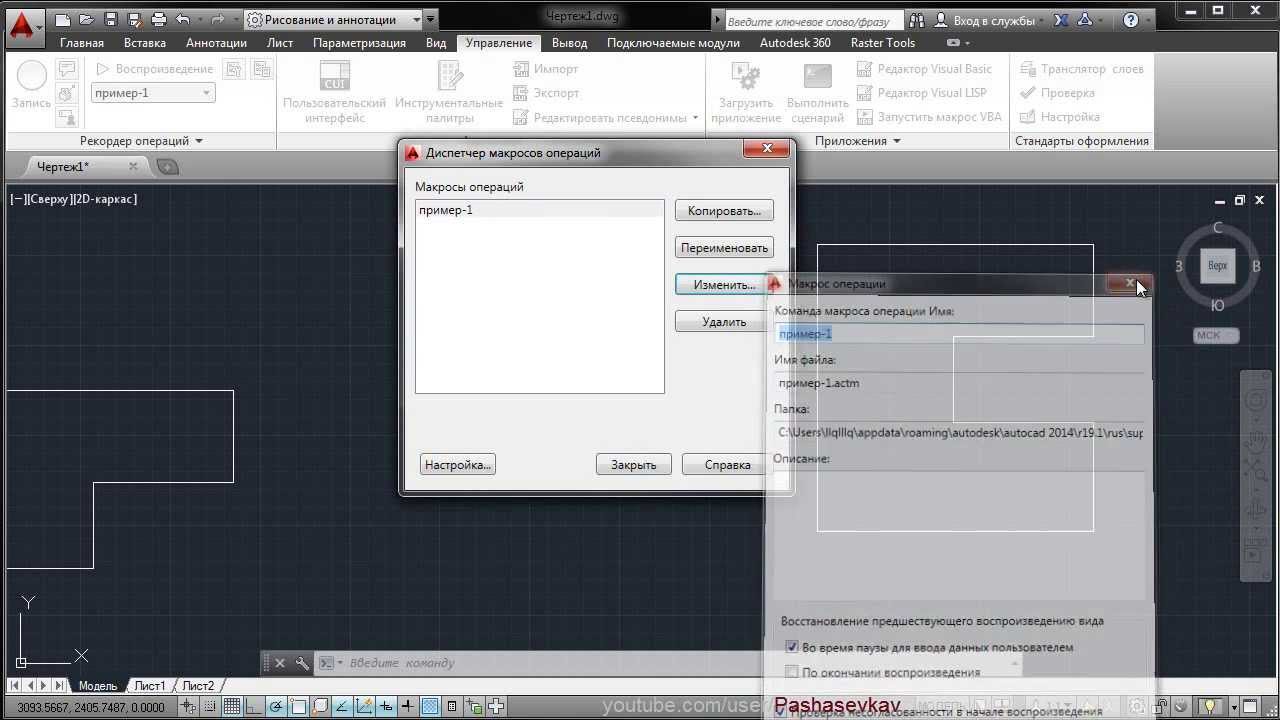Expand the Рекордер операций panel
This screenshot has height=720, width=1280.
pos(141,141)
